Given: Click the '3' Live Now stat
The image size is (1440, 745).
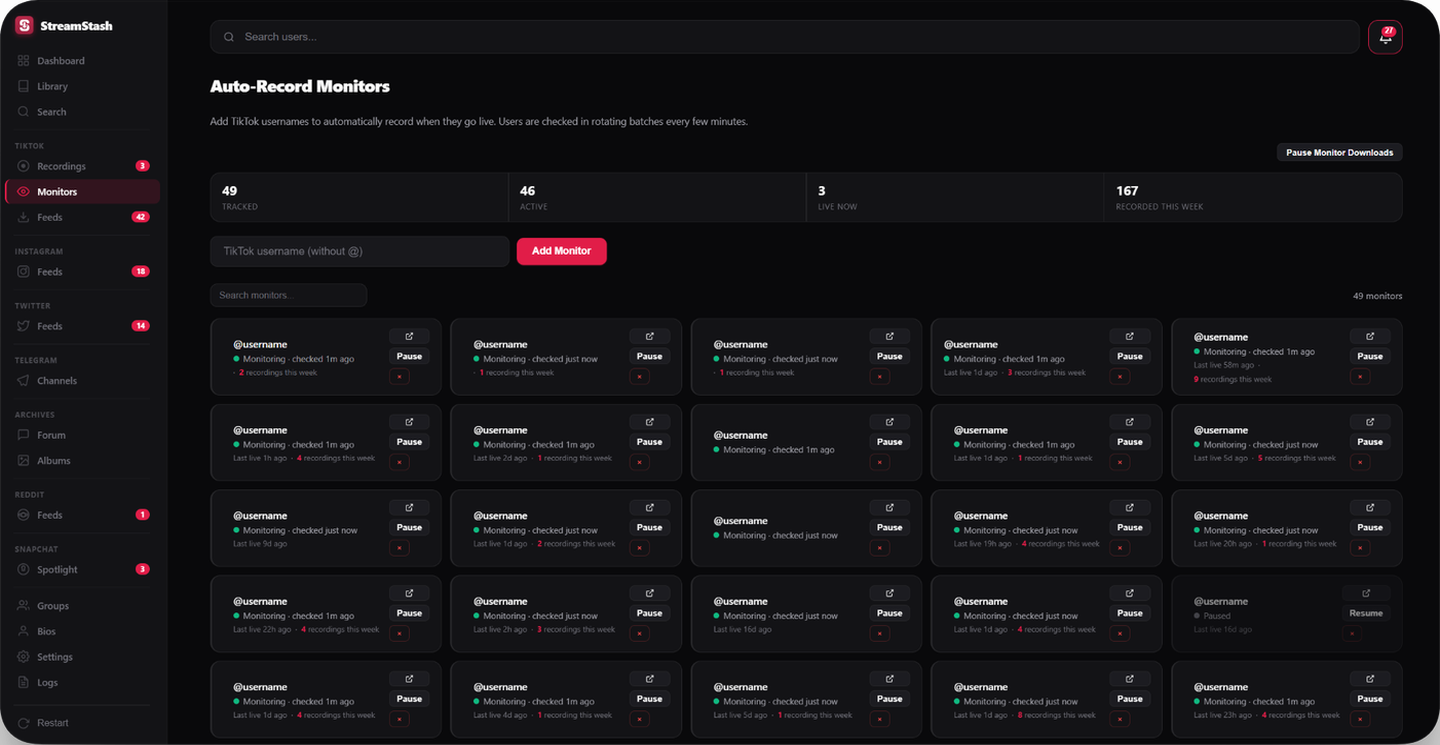Looking at the screenshot, I should coord(822,190).
